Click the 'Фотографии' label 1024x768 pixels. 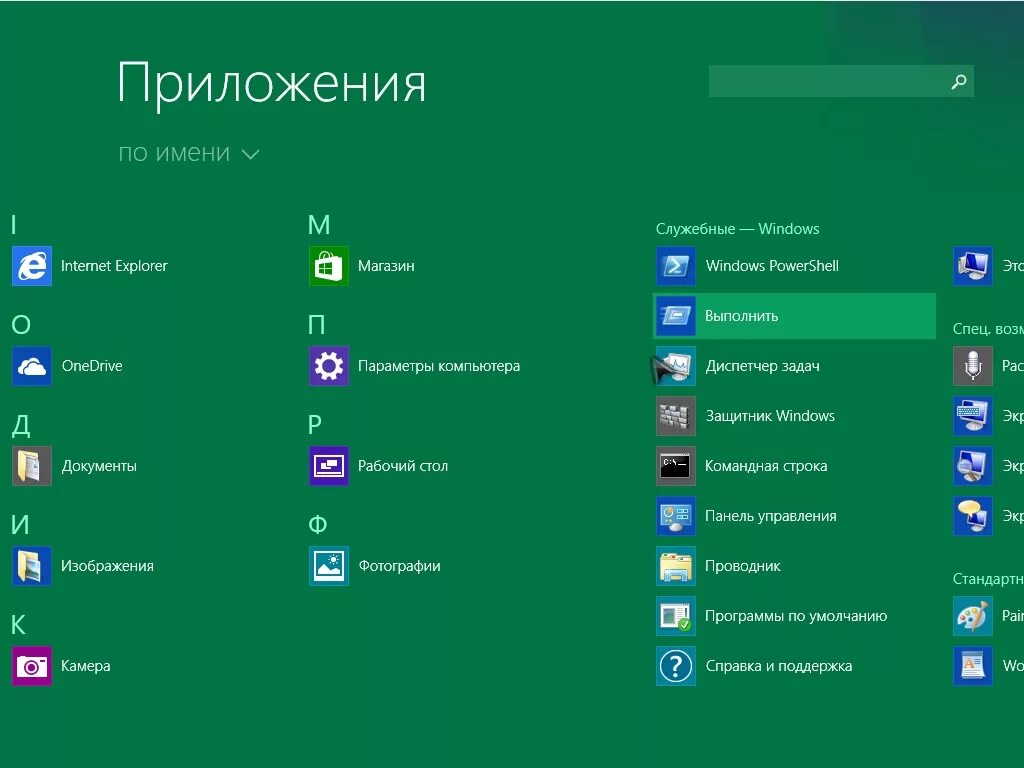(399, 566)
